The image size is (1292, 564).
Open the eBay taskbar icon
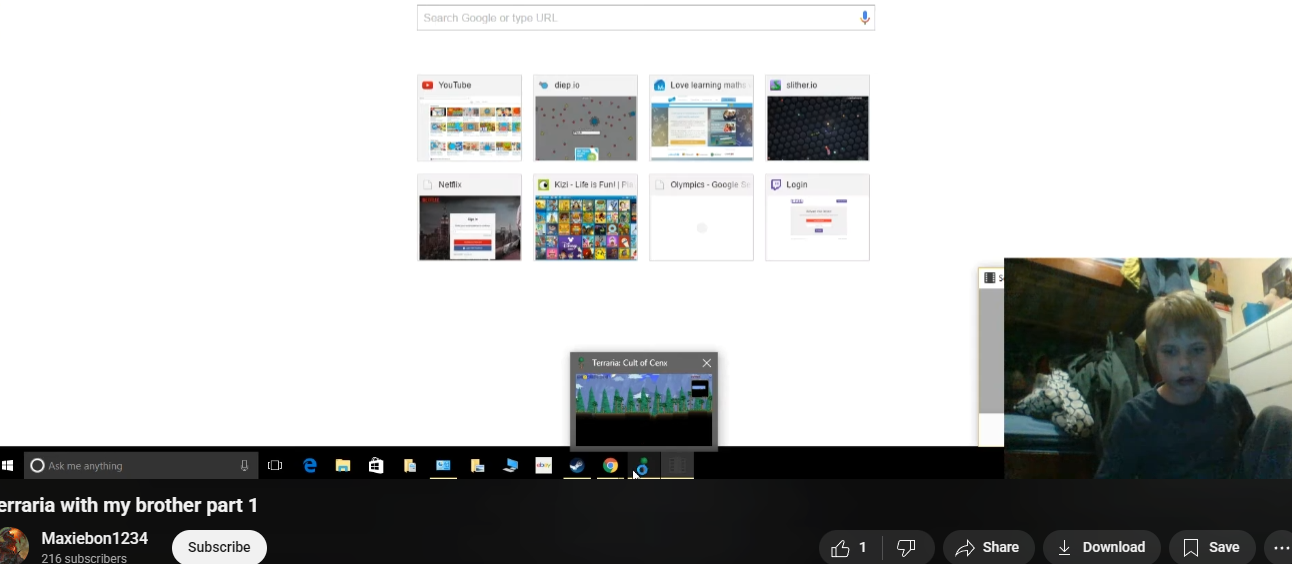pos(543,465)
